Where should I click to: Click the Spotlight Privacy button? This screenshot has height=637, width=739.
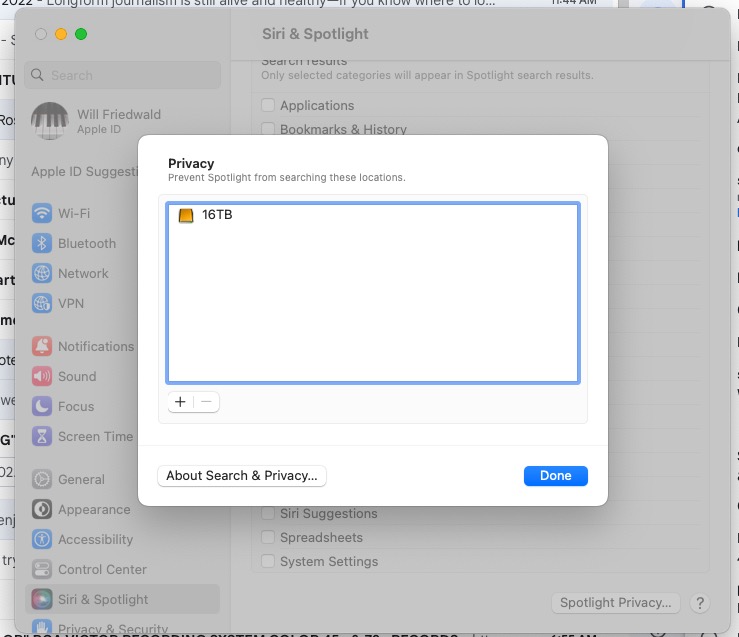[x=616, y=603]
